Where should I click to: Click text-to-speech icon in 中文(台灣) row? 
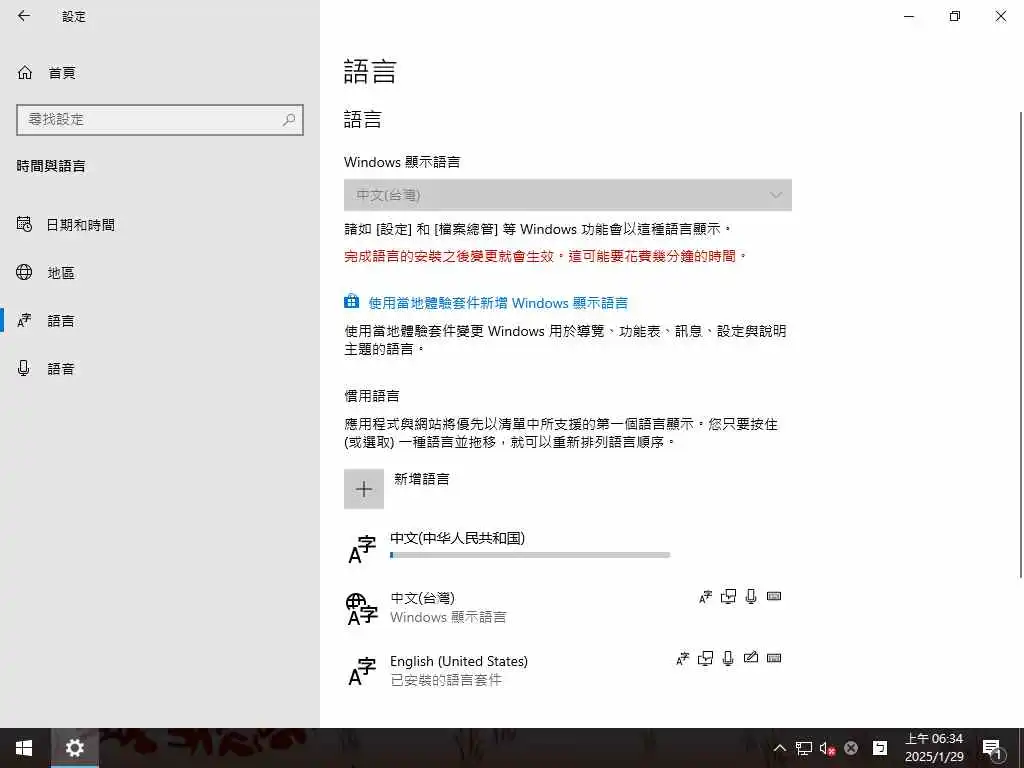(728, 596)
